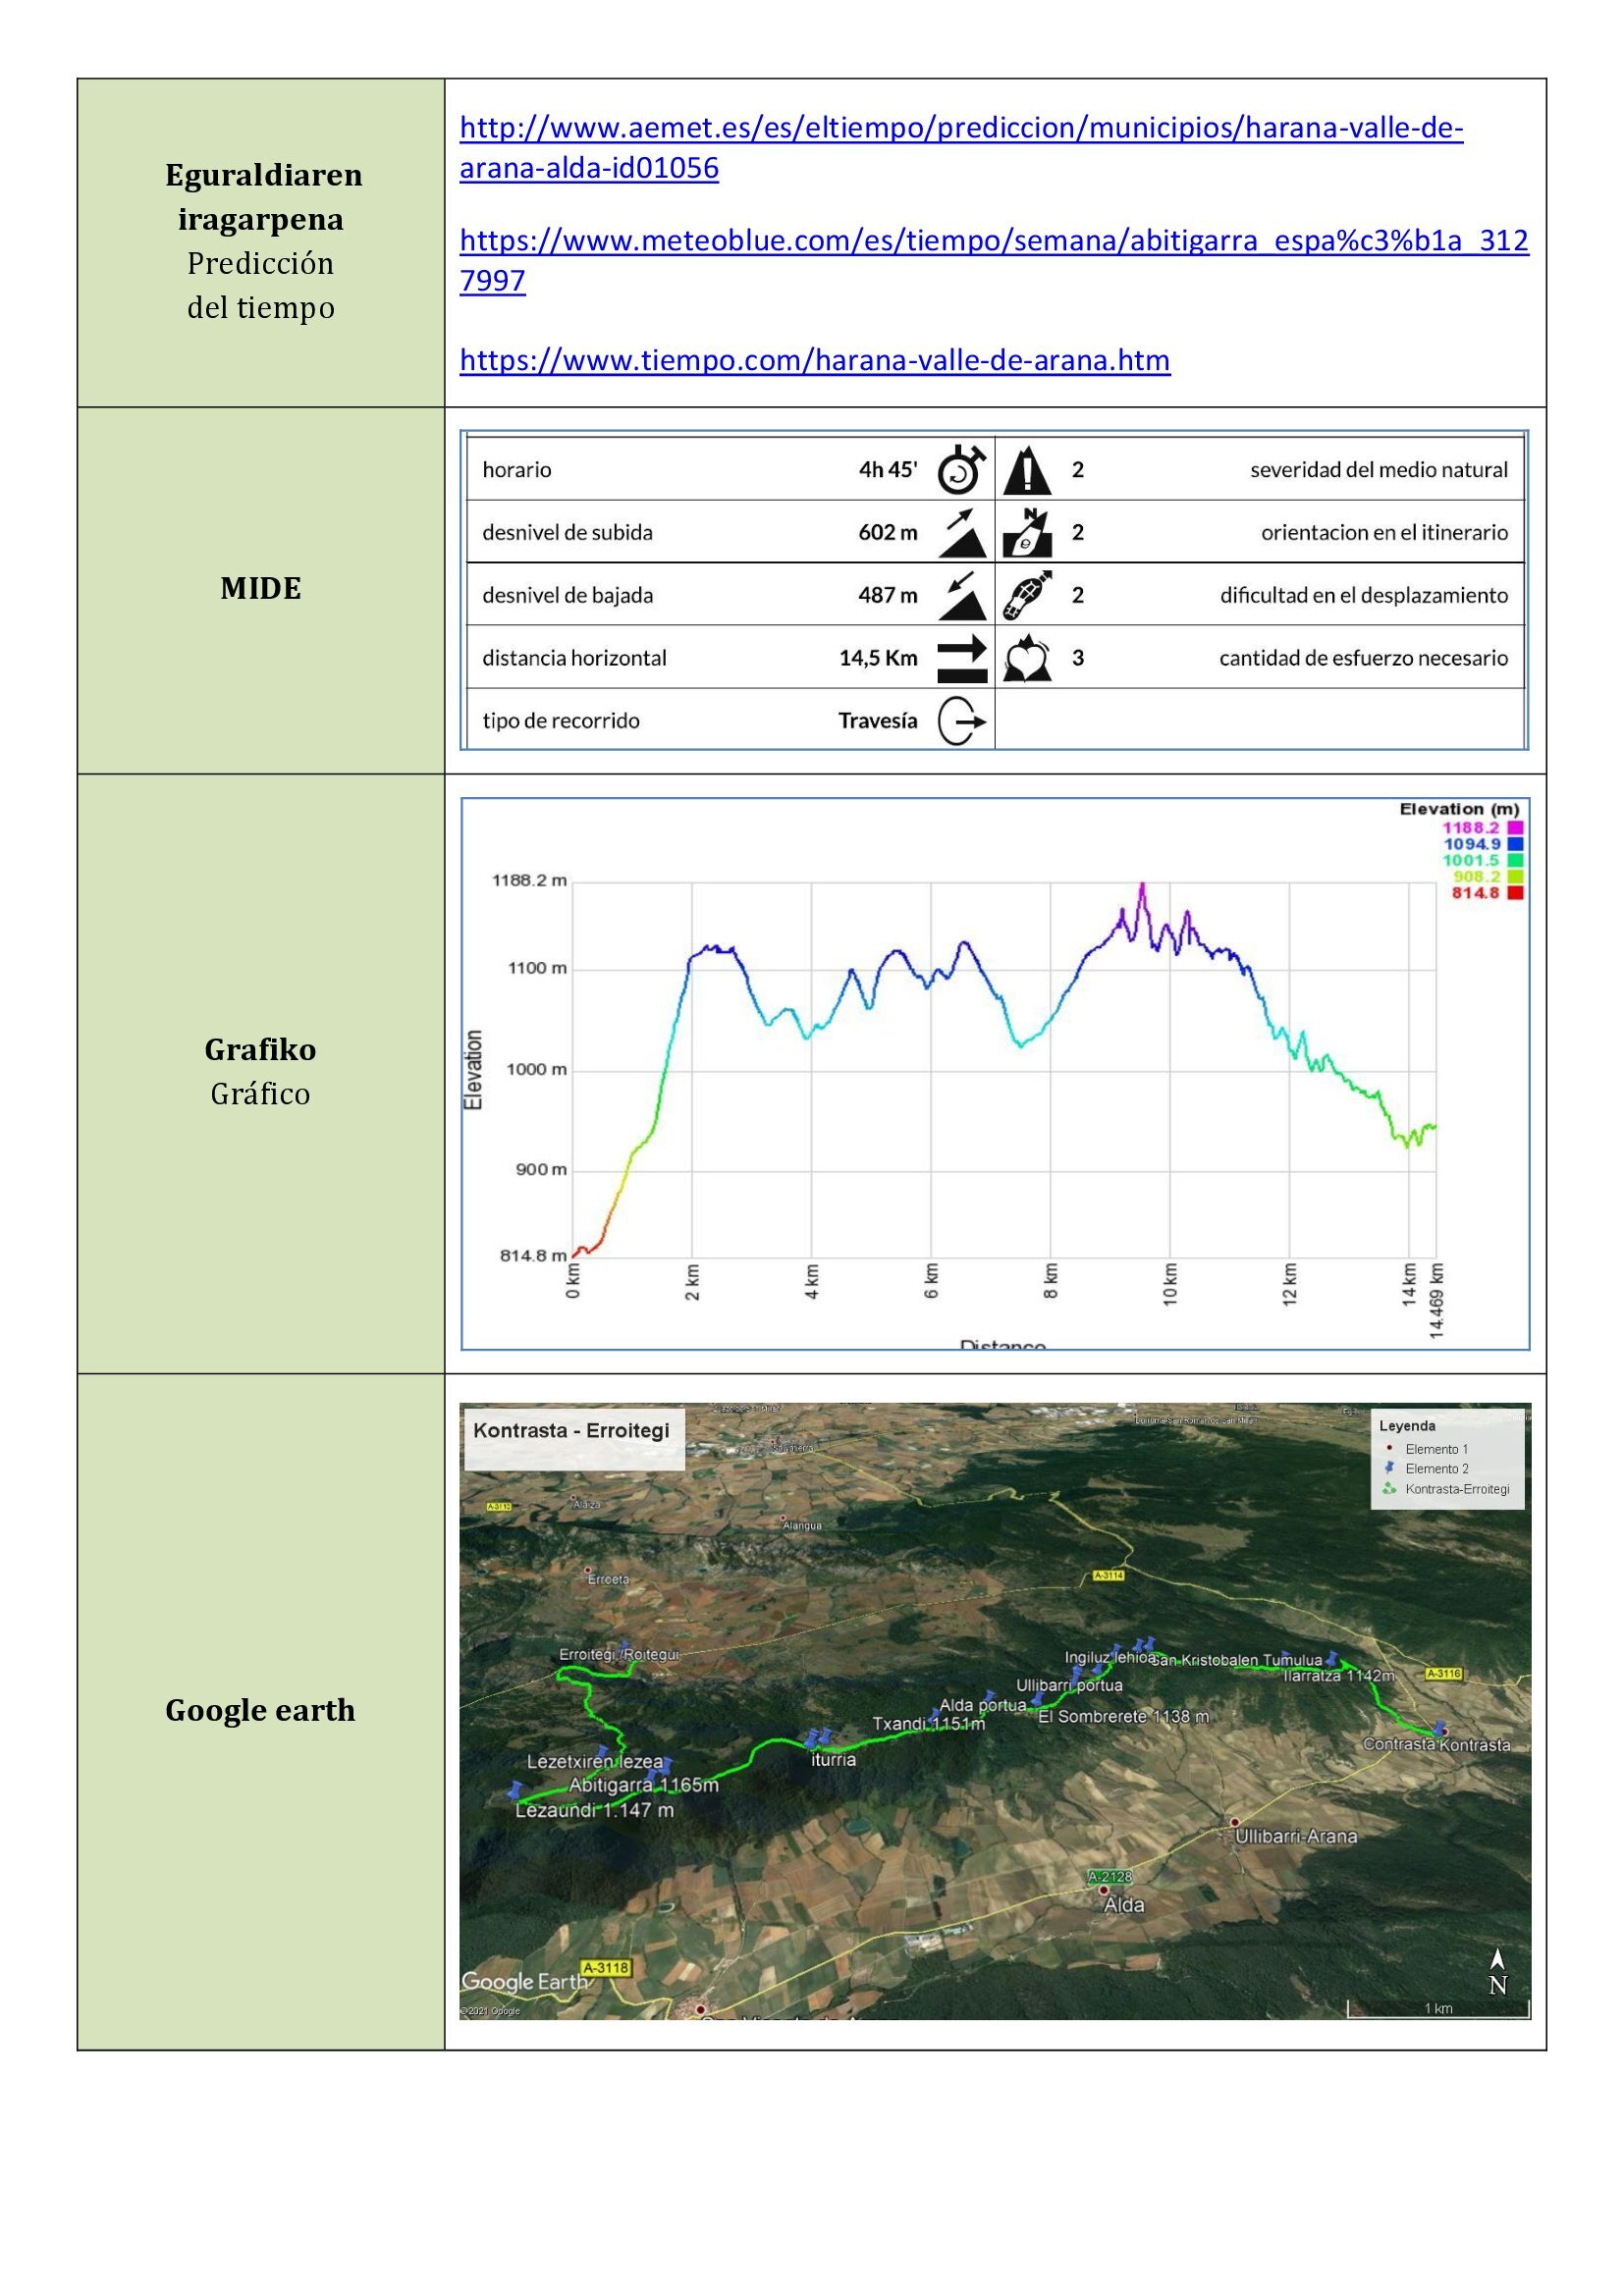The image size is (1624, 2296).
Task: Click the Kontrasta-Erroitegi legend entry
Action: 1456,1489
